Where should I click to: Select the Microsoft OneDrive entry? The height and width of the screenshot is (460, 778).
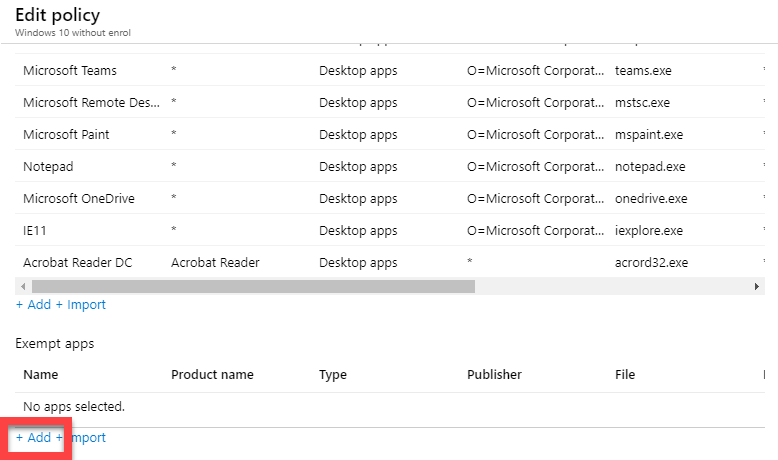click(x=79, y=199)
